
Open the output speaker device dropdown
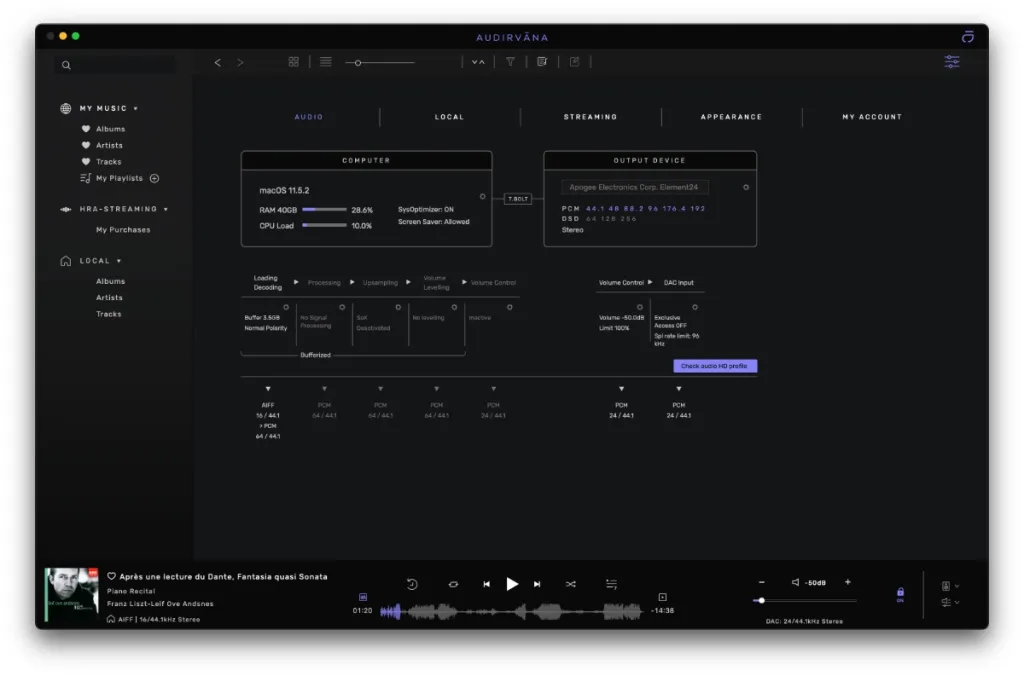(950, 586)
